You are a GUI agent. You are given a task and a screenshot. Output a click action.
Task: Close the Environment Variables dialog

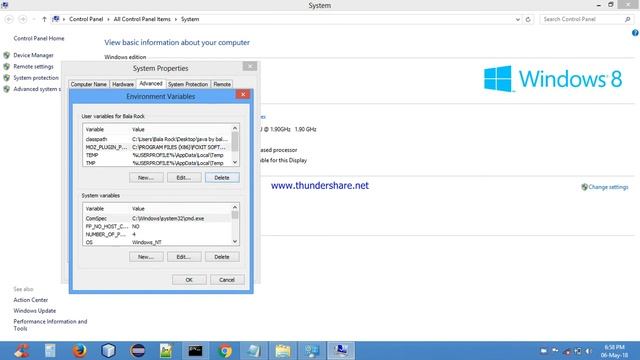click(x=243, y=94)
